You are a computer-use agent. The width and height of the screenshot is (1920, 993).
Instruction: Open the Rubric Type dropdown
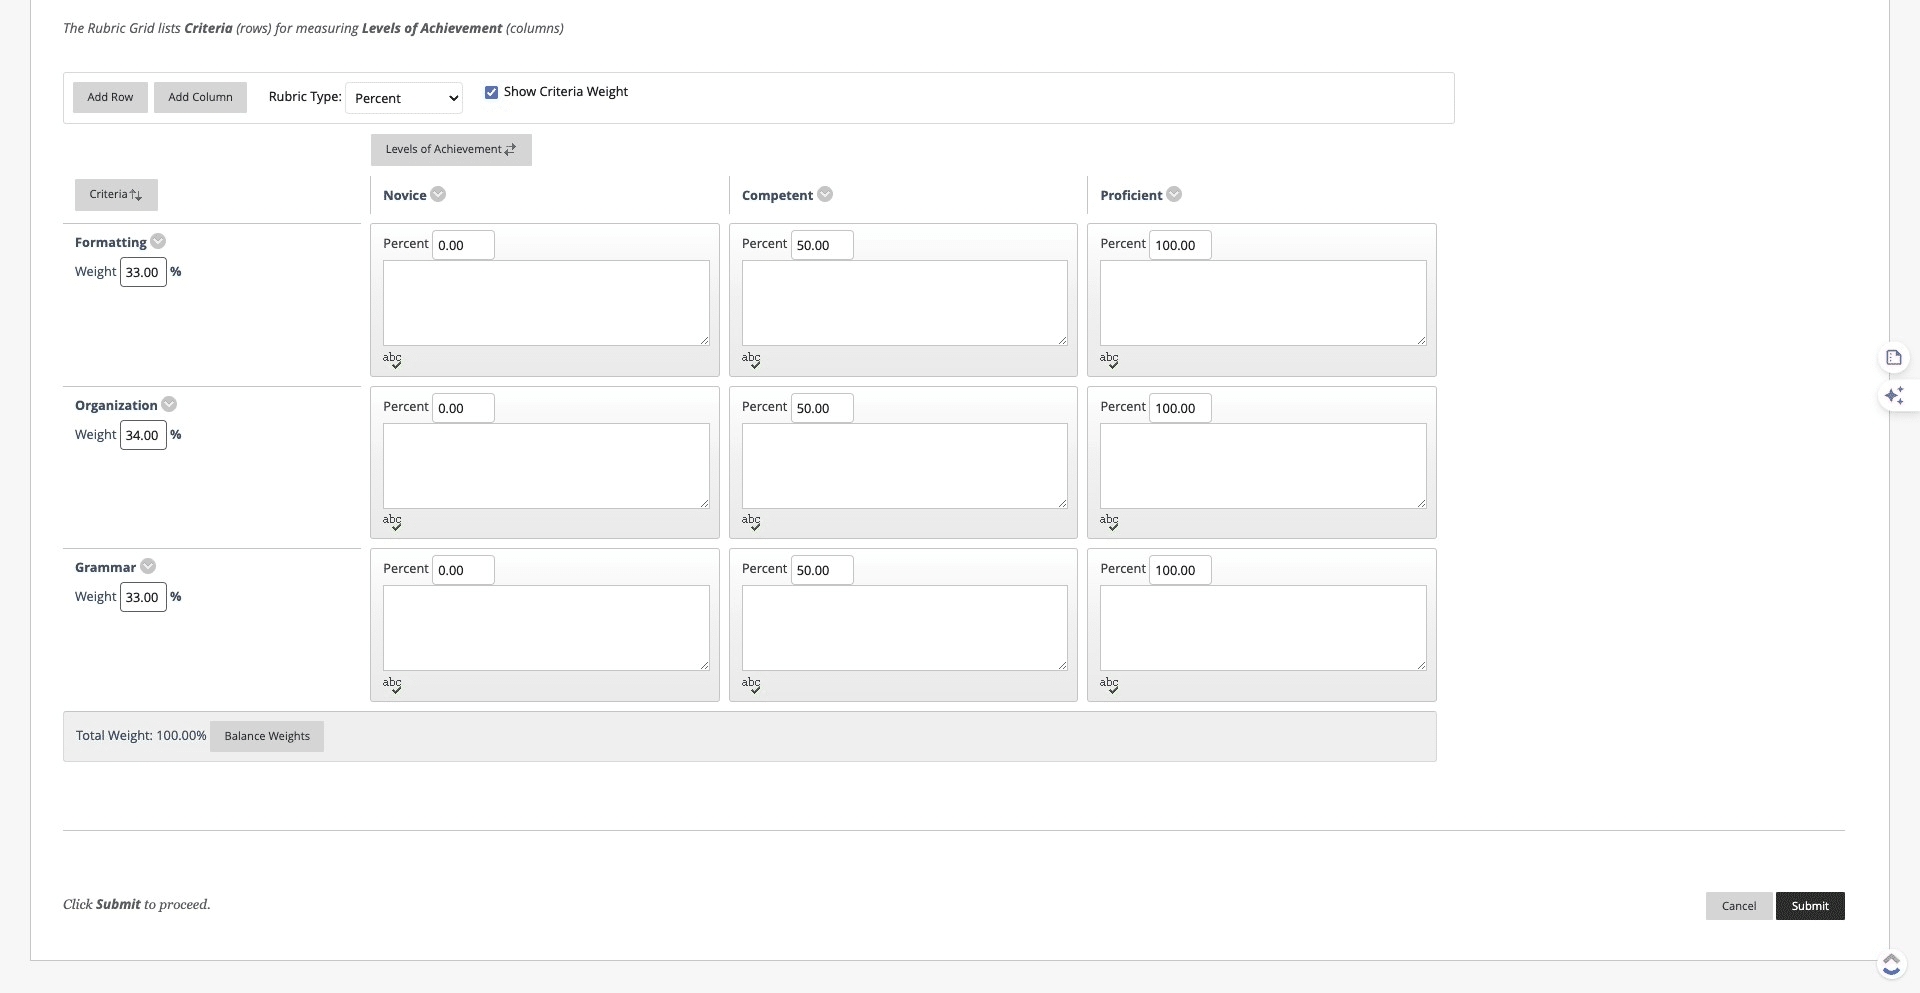(404, 98)
